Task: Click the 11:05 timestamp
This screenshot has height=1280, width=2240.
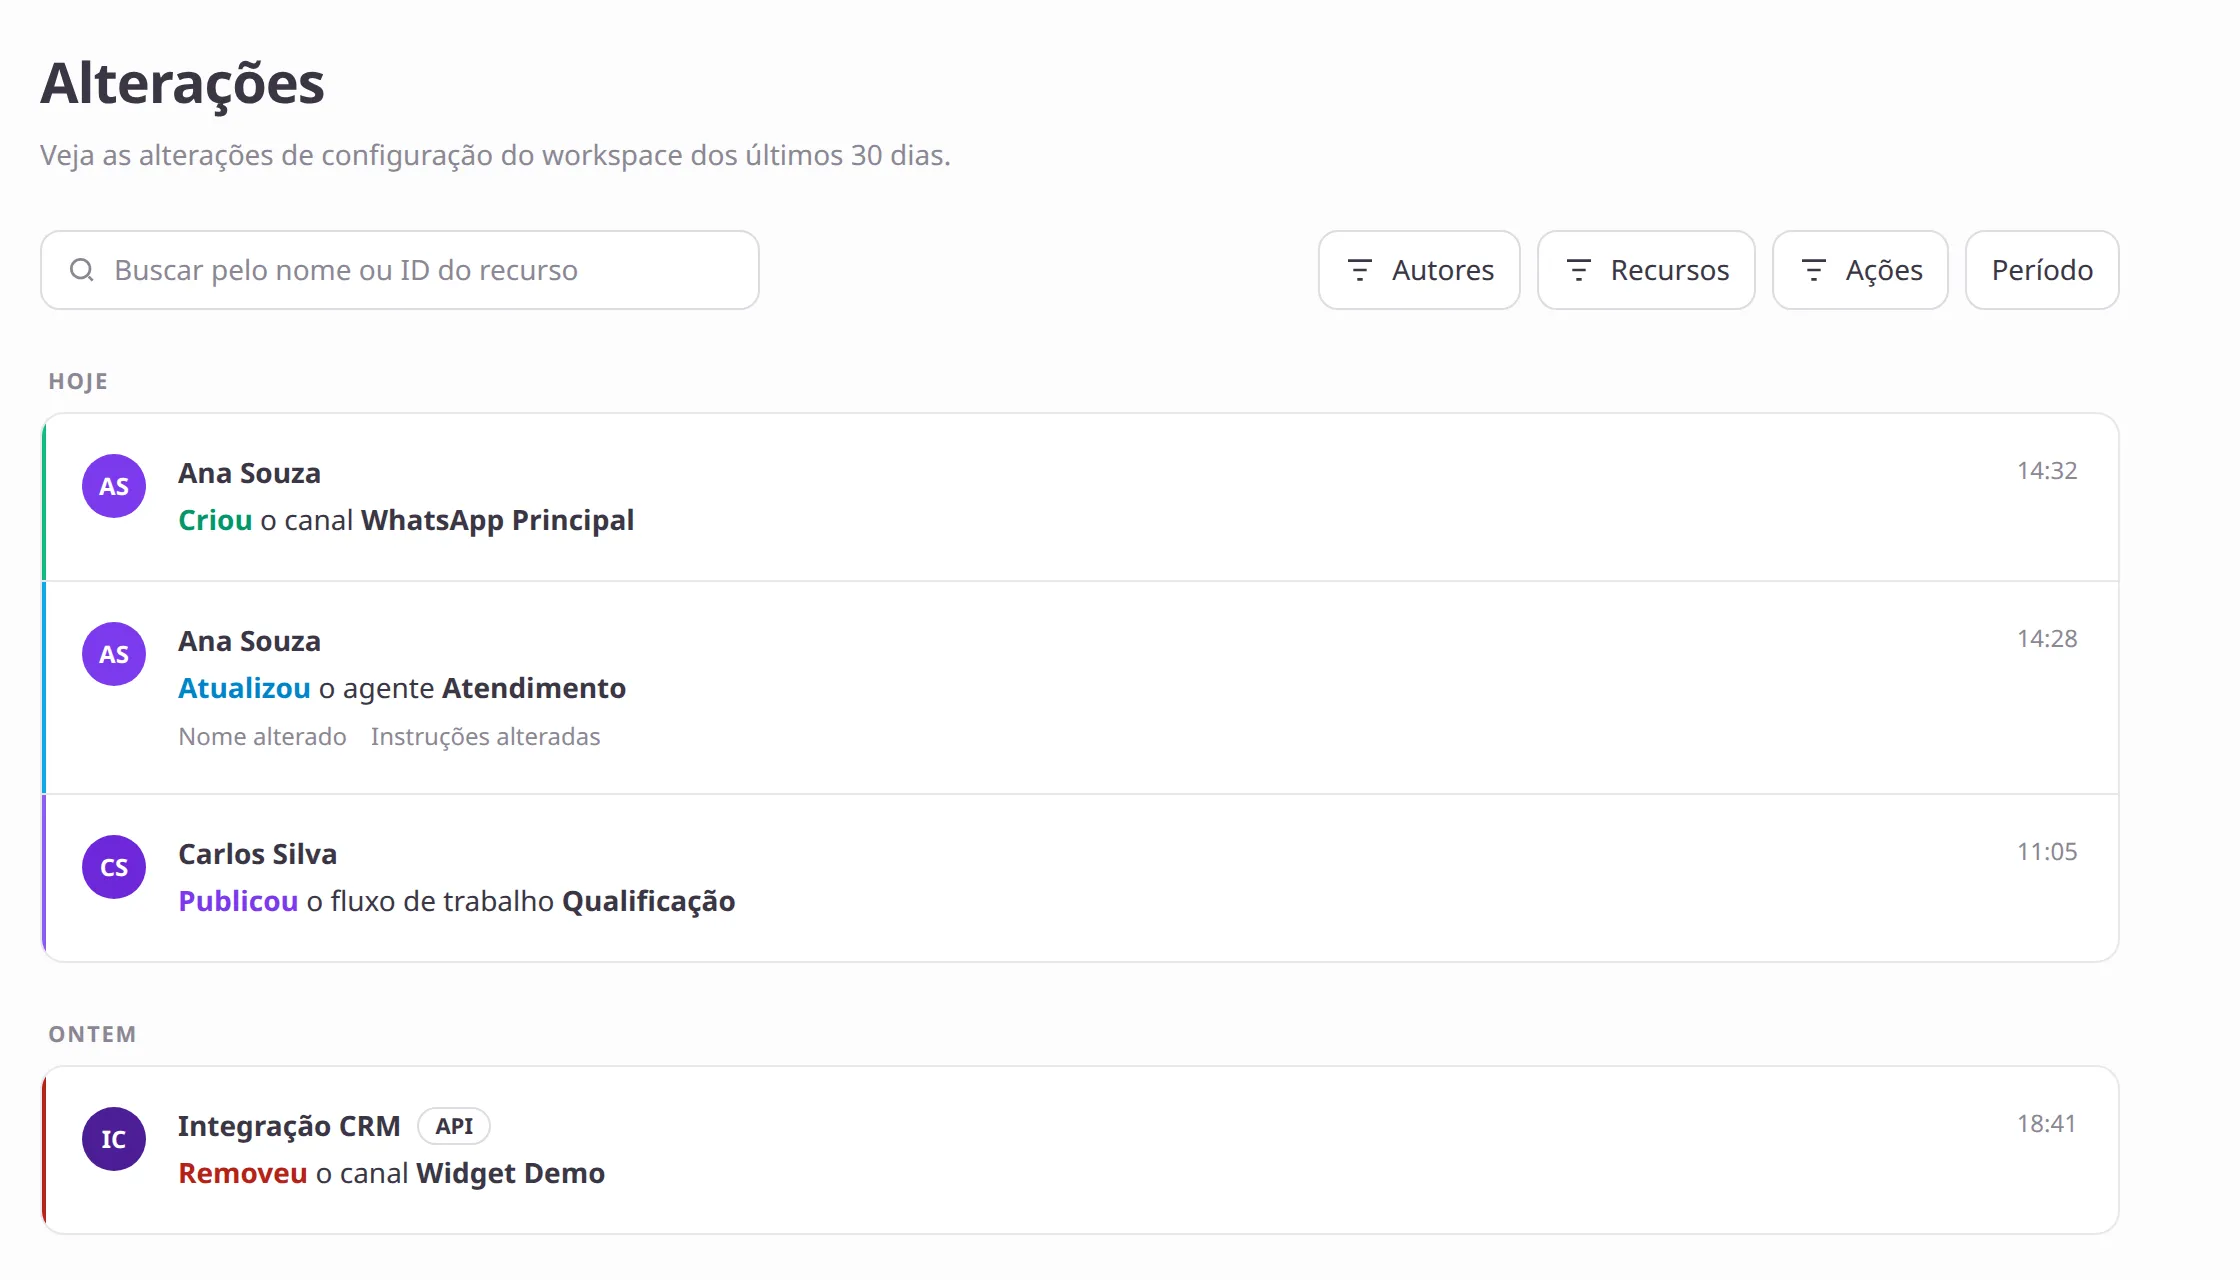Action: (2047, 852)
